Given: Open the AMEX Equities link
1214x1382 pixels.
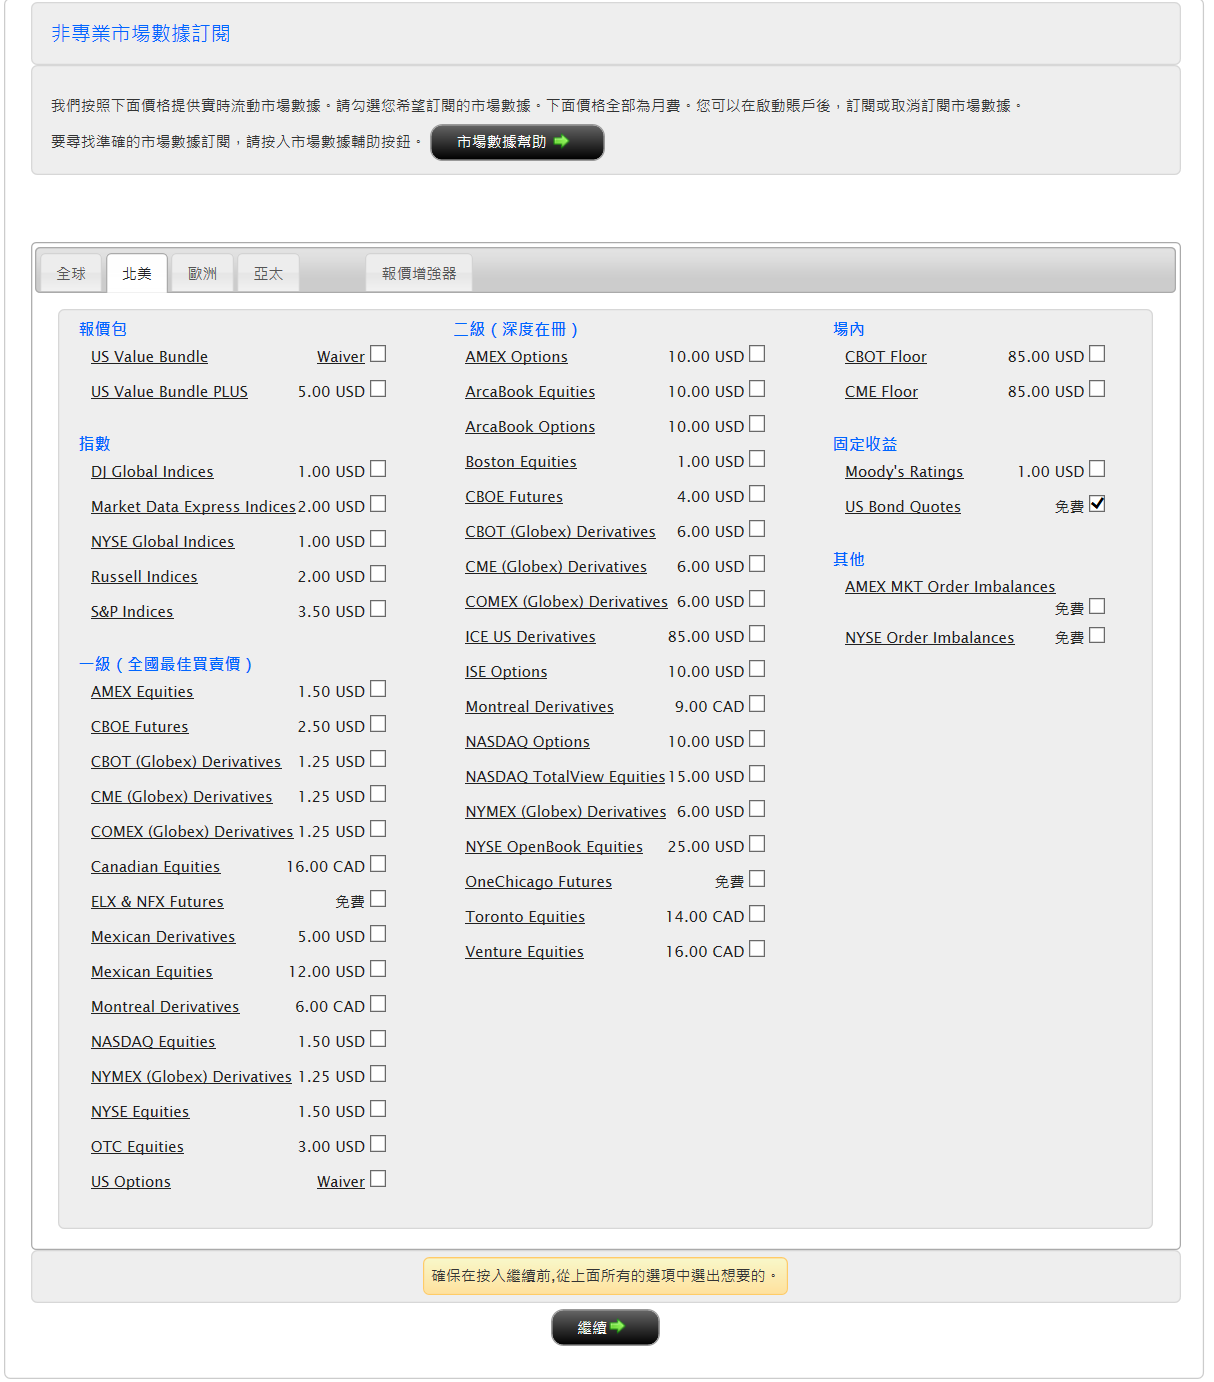Looking at the screenshot, I should tap(142, 692).
